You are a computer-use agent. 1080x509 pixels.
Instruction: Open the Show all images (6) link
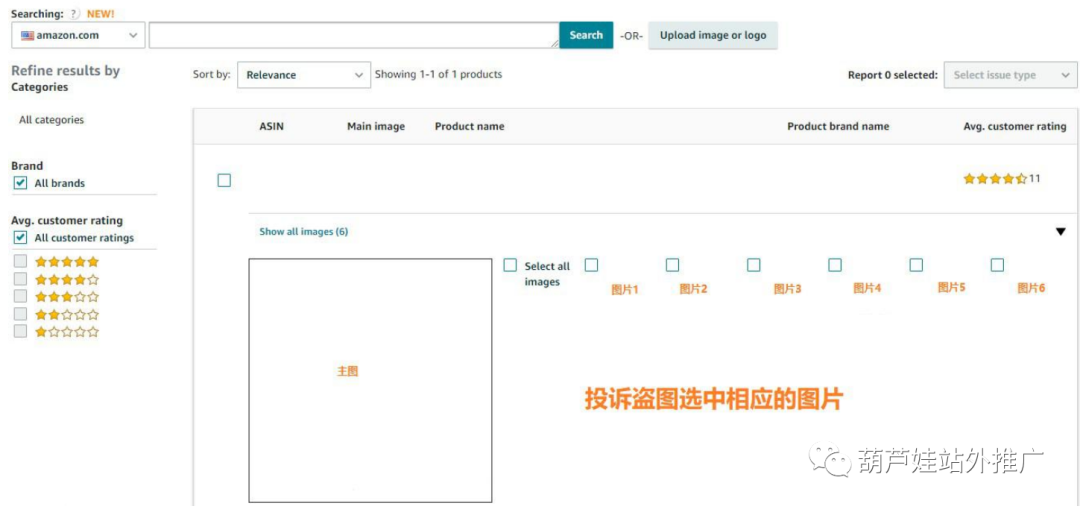304,231
